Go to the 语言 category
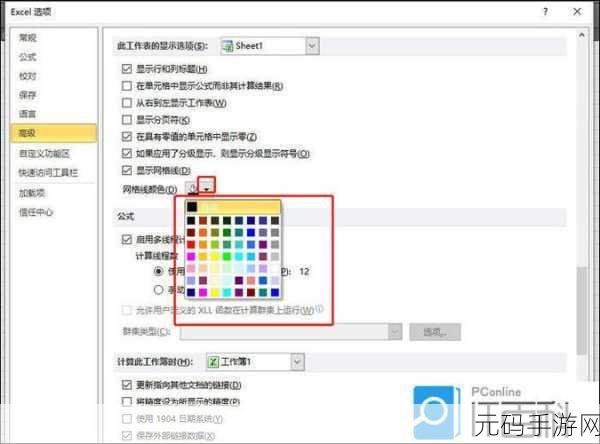Image resolution: width=600 pixels, height=444 pixels. click(28, 114)
